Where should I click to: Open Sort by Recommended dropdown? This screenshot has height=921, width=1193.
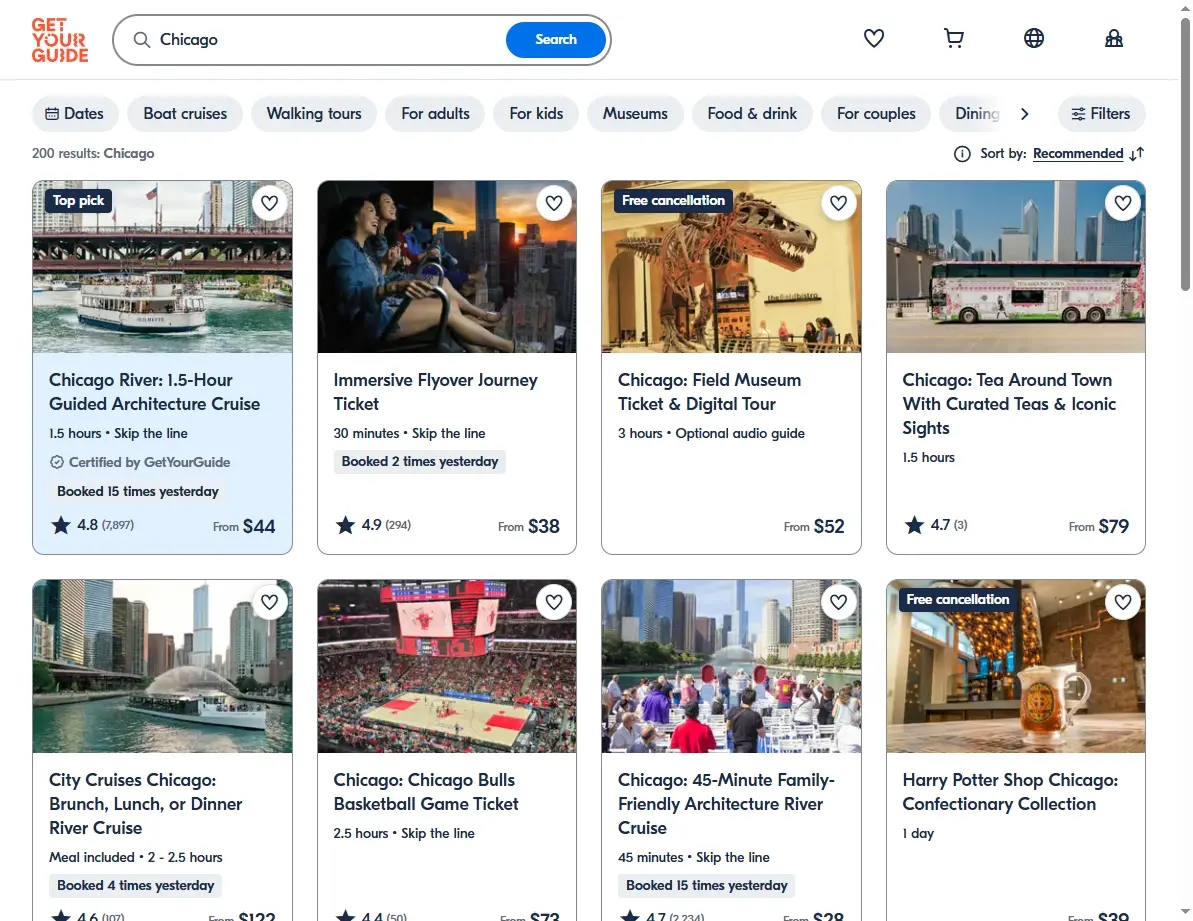(1077, 154)
